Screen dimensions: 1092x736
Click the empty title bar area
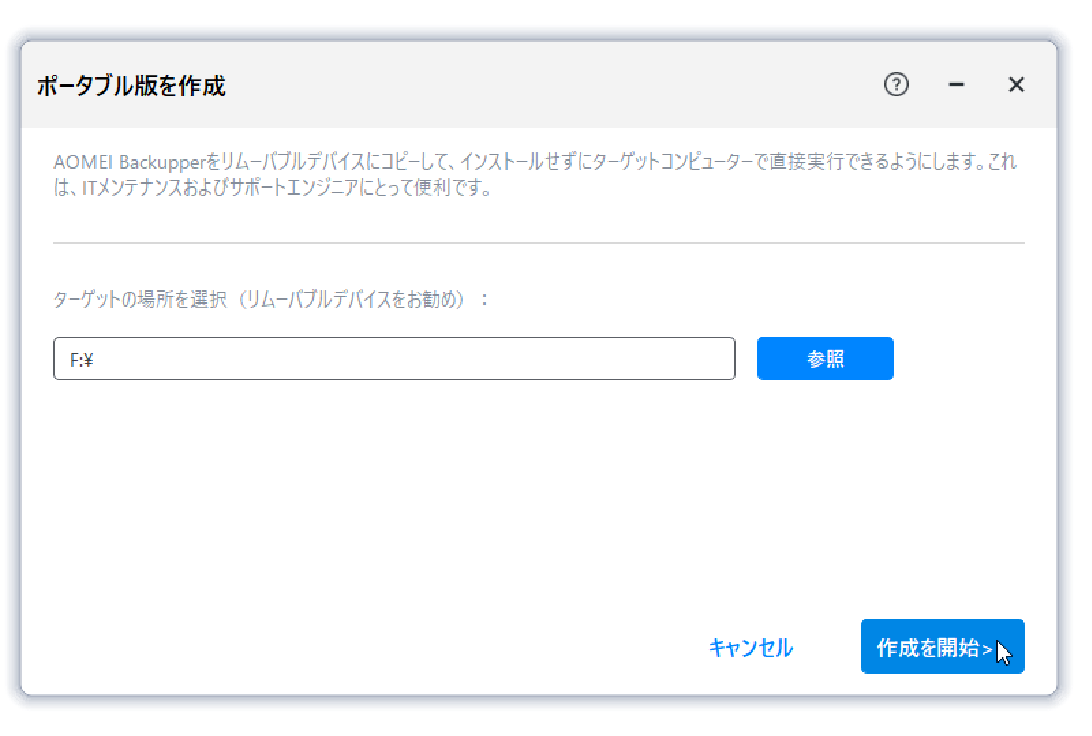coord(550,86)
